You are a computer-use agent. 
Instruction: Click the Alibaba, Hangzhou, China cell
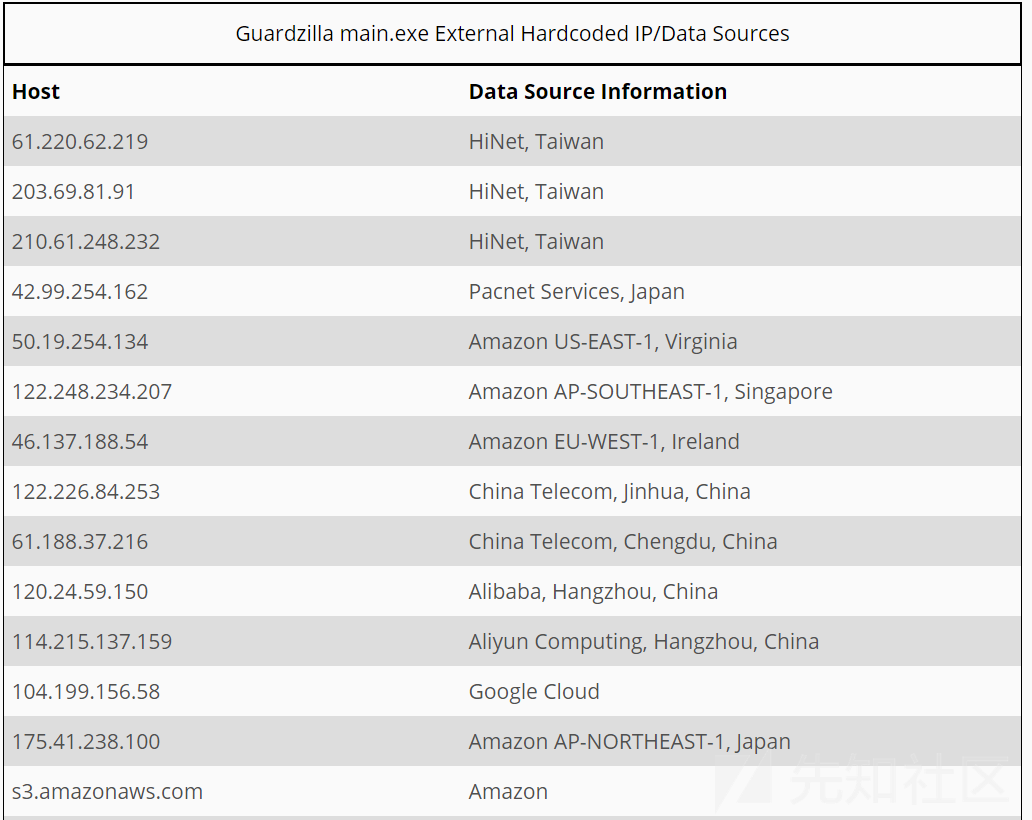[593, 592]
